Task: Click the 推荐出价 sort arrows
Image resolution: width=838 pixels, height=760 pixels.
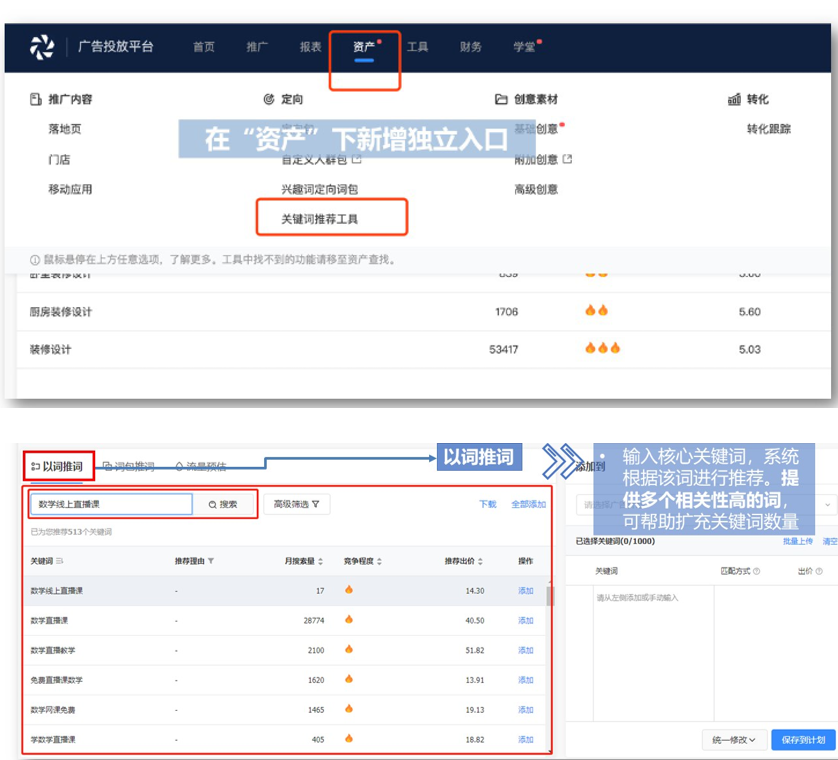Action: pos(480,561)
